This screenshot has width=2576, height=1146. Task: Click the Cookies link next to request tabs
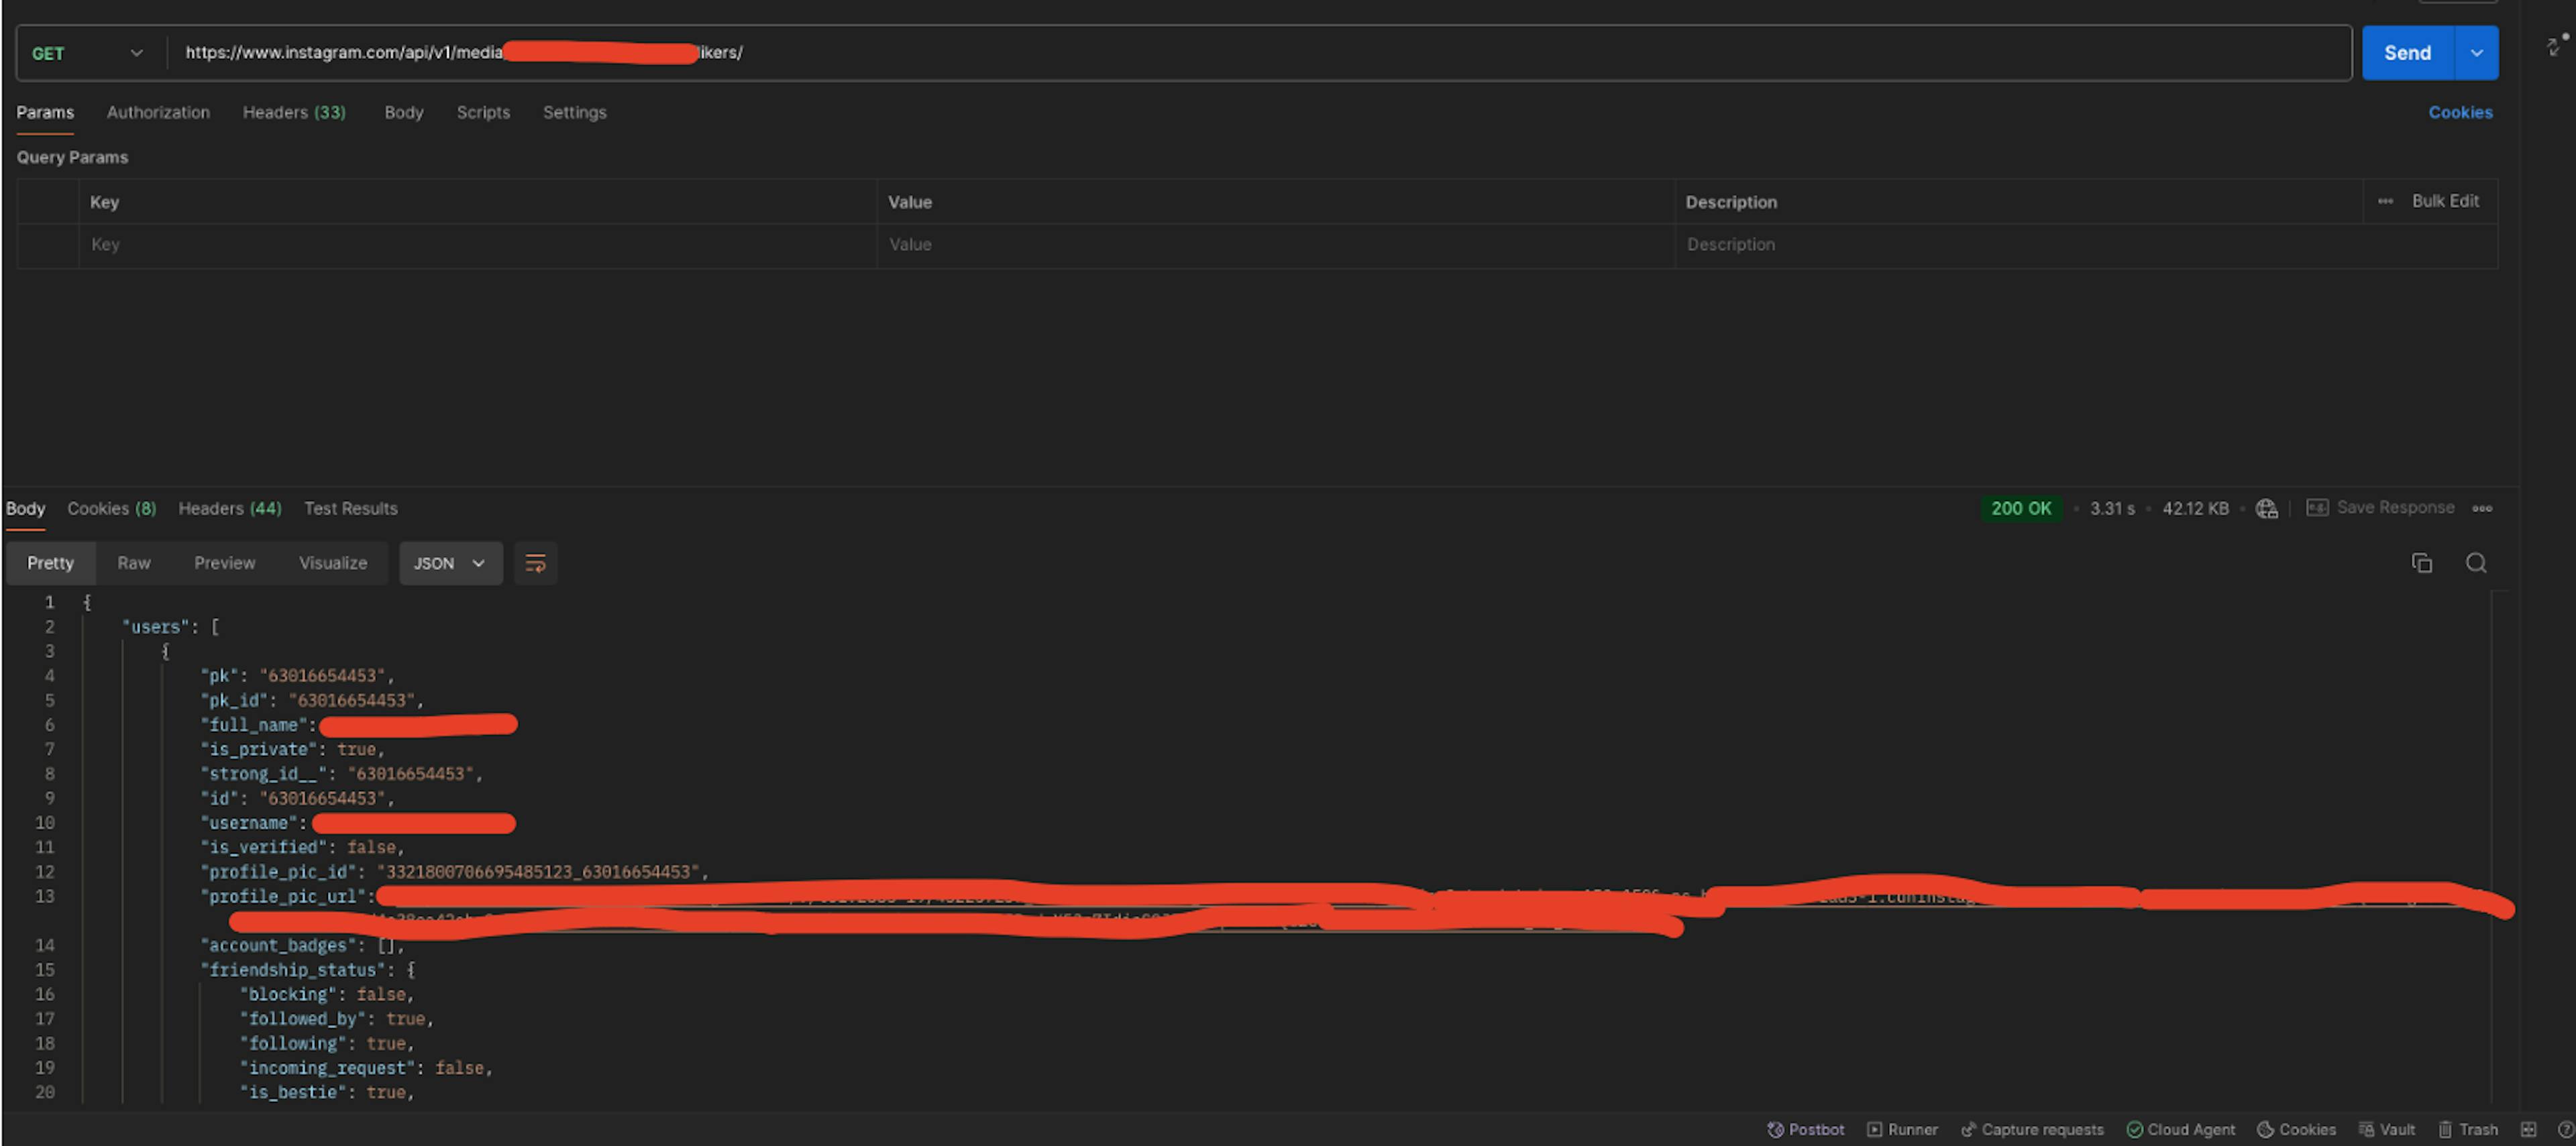point(2460,112)
